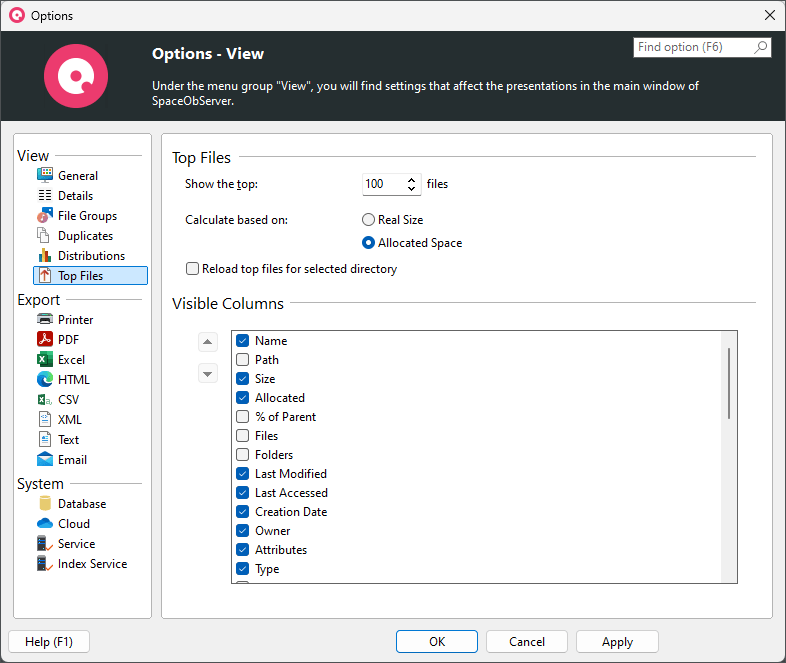This screenshot has height=663, width=786.
Task: Enable Reload top files for selected directory
Action: click(x=193, y=269)
